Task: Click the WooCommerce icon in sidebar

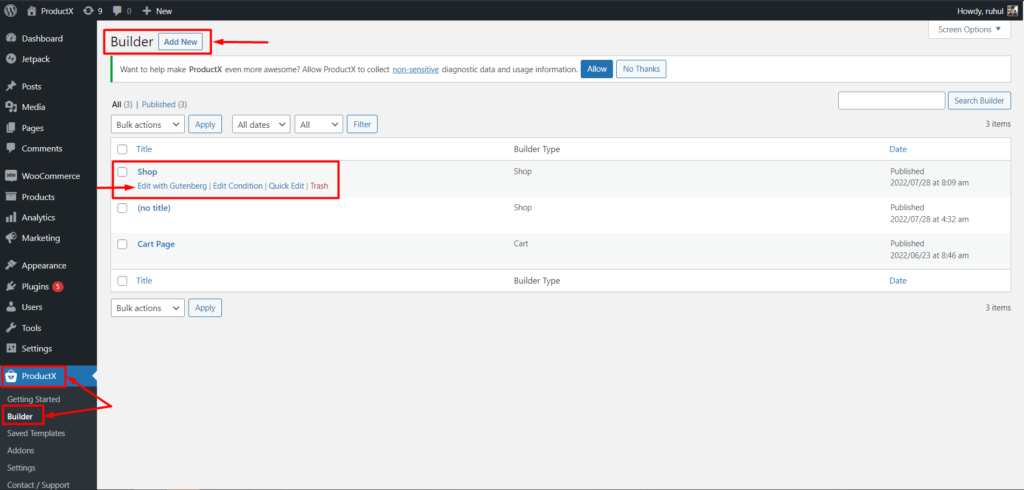Action: pyautogui.click(x=10, y=176)
